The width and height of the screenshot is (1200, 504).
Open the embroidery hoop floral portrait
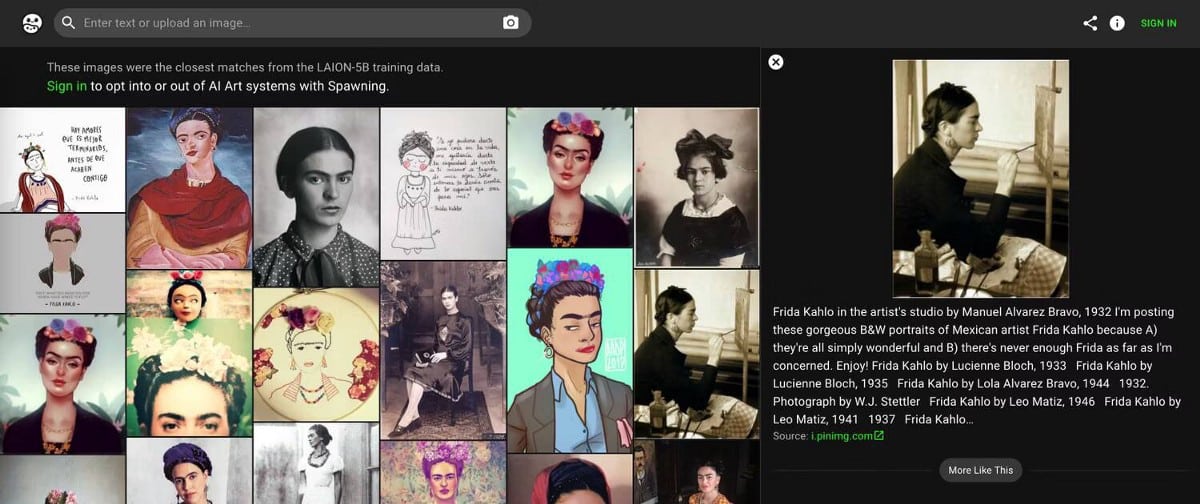(316, 354)
